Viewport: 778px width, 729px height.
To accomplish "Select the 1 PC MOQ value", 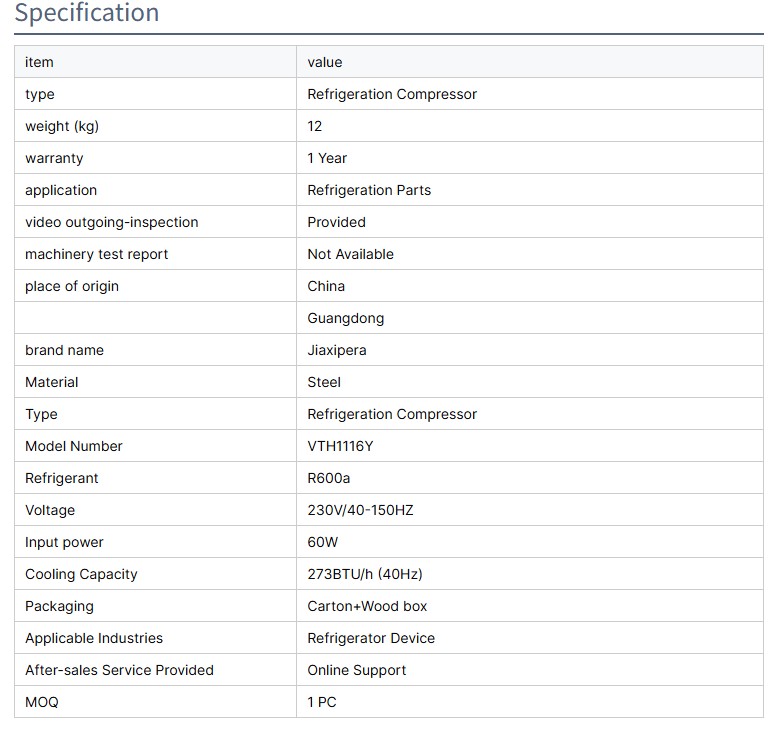I will click(322, 702).
